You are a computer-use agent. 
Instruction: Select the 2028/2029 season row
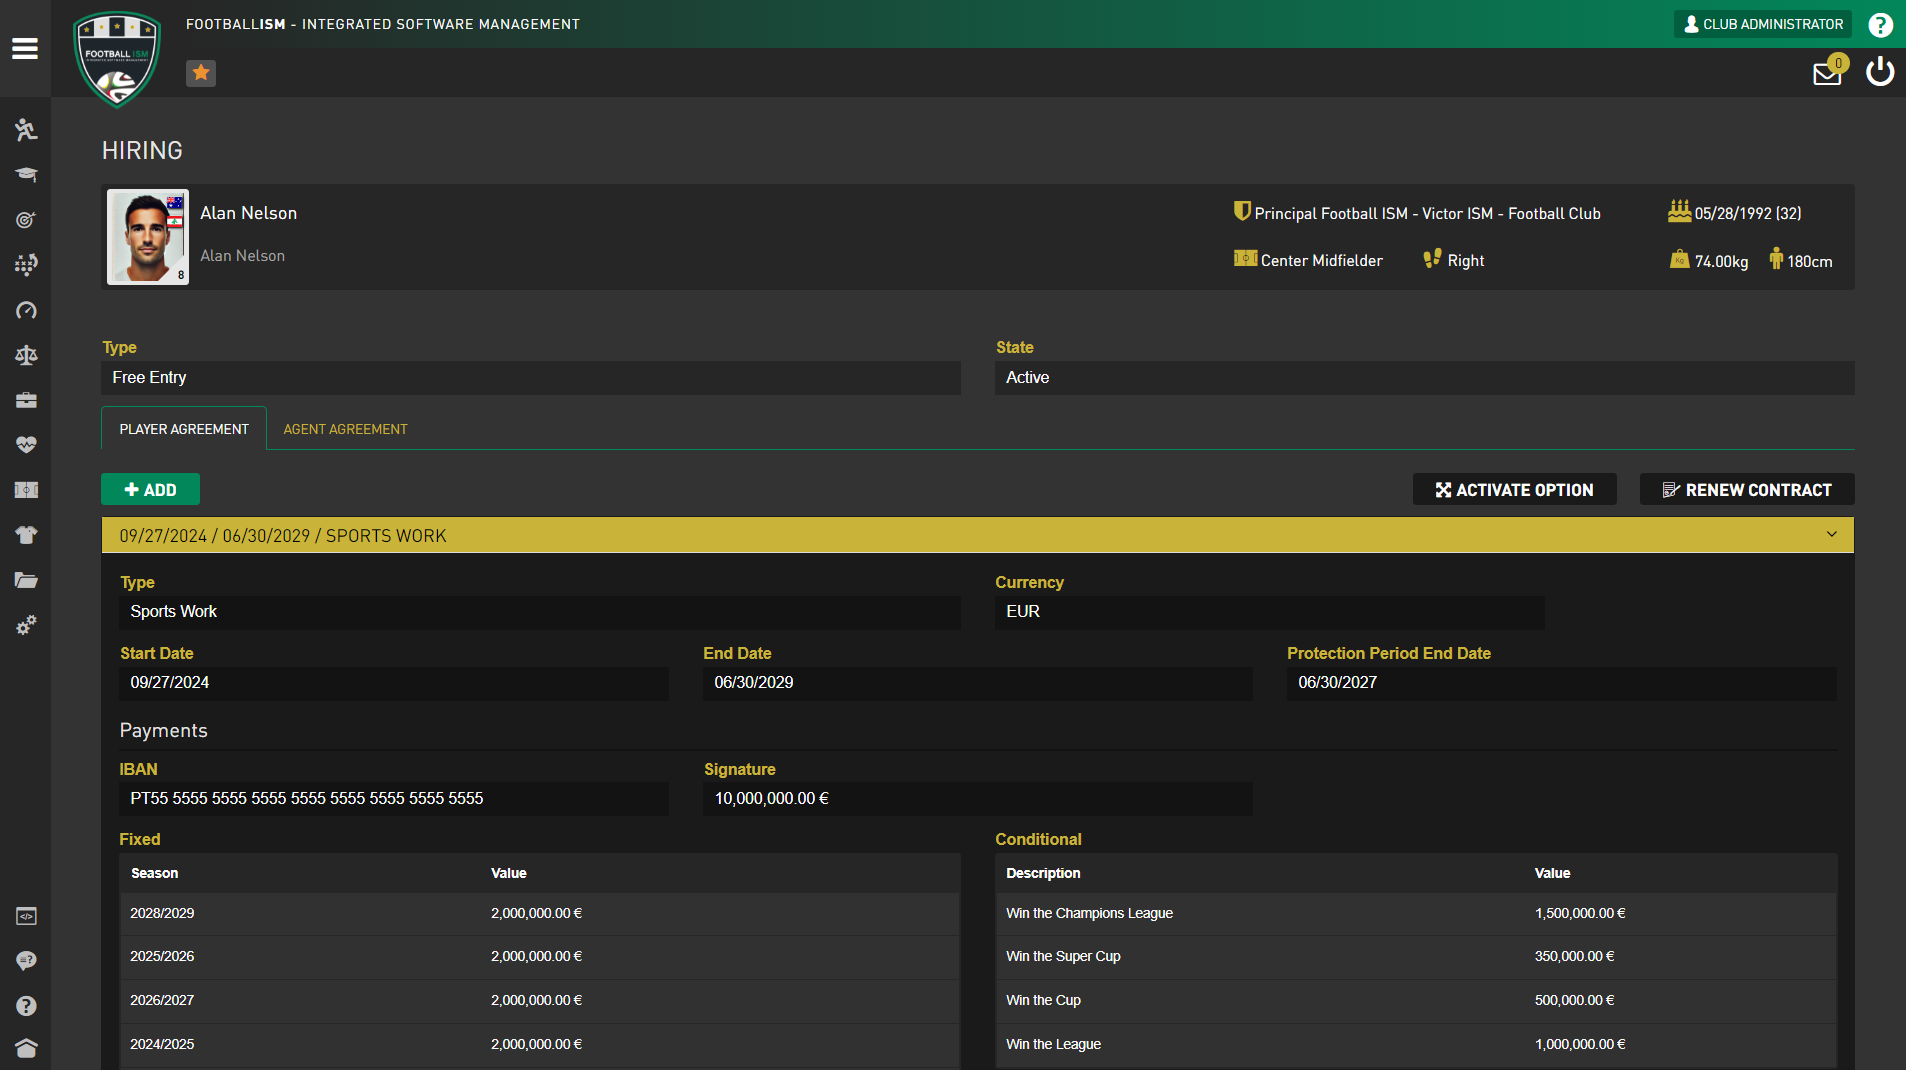pyautogui.click(x=540, y=913)
